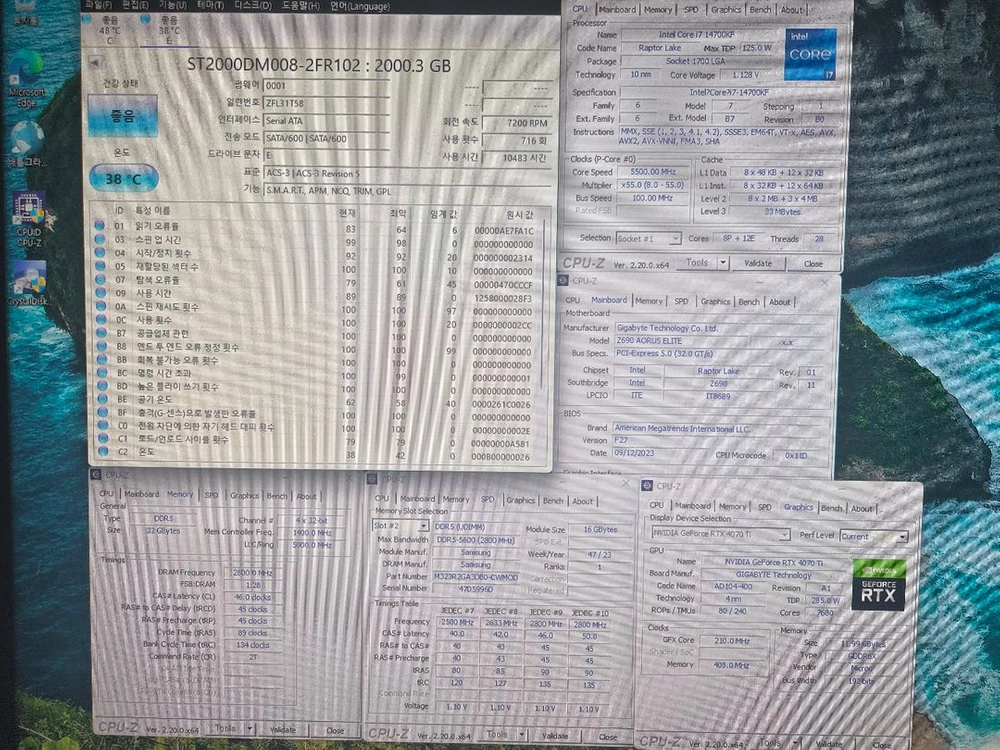
Task: Open the 테마 menu in CrystalDiskInfo
Action: 210,5
